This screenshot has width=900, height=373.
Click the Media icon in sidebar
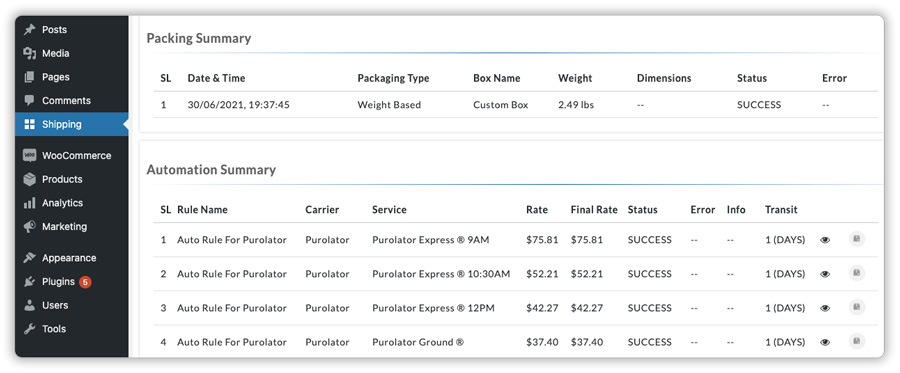coord(29,53)
